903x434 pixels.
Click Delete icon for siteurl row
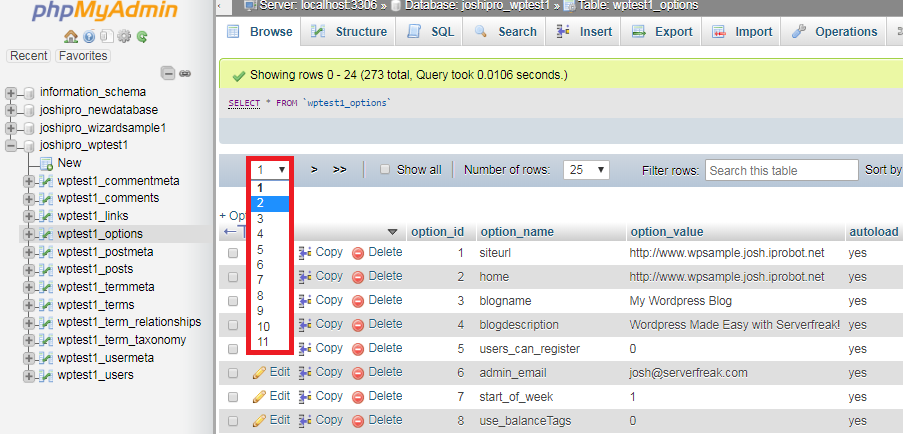coord(358,253)
